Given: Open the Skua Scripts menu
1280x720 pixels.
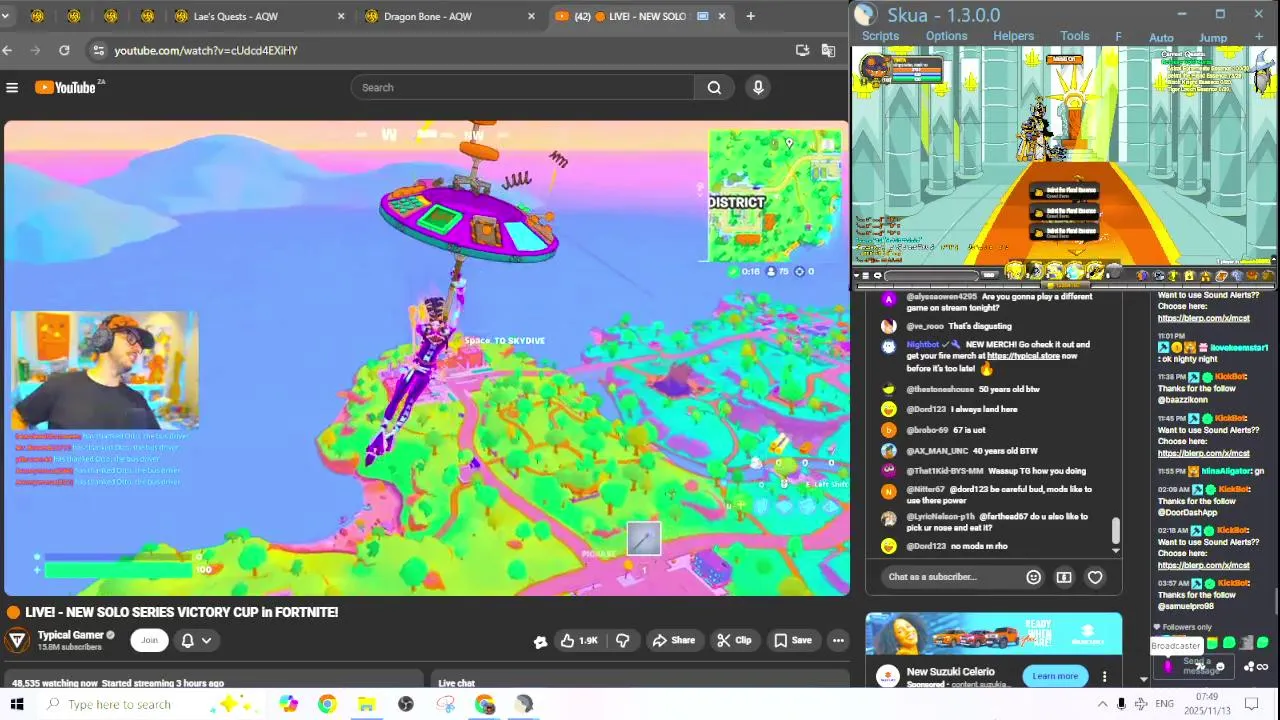Looking at the screenshot, I should point(880,36).
